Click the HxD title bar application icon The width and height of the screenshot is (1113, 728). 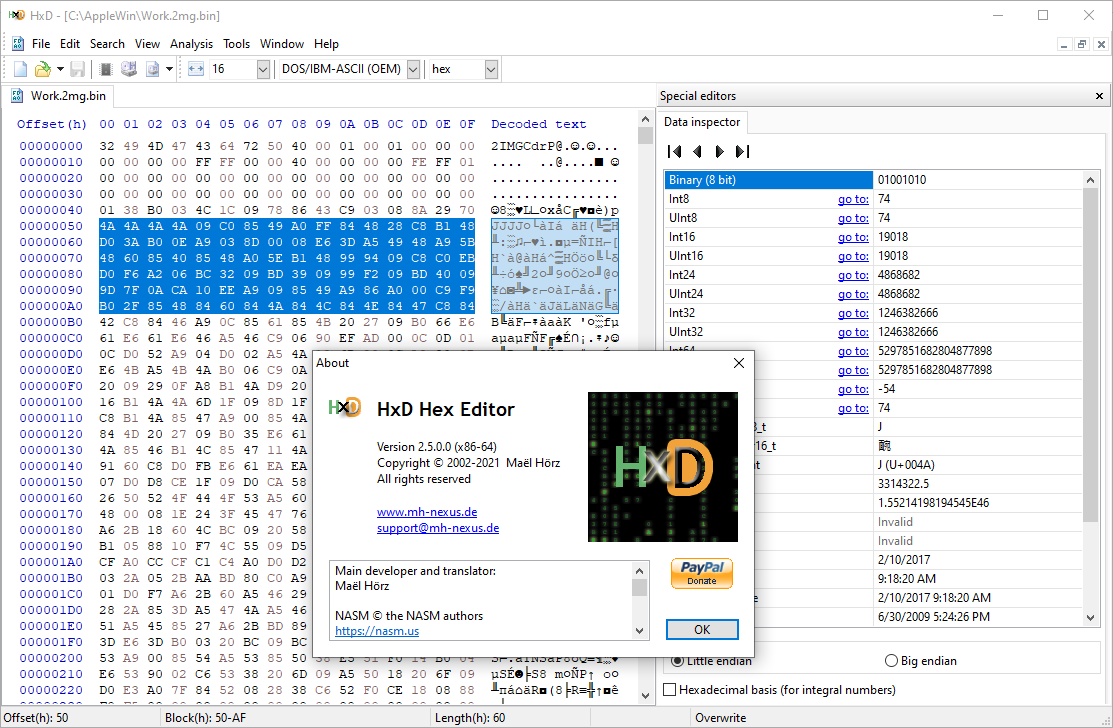16,15
